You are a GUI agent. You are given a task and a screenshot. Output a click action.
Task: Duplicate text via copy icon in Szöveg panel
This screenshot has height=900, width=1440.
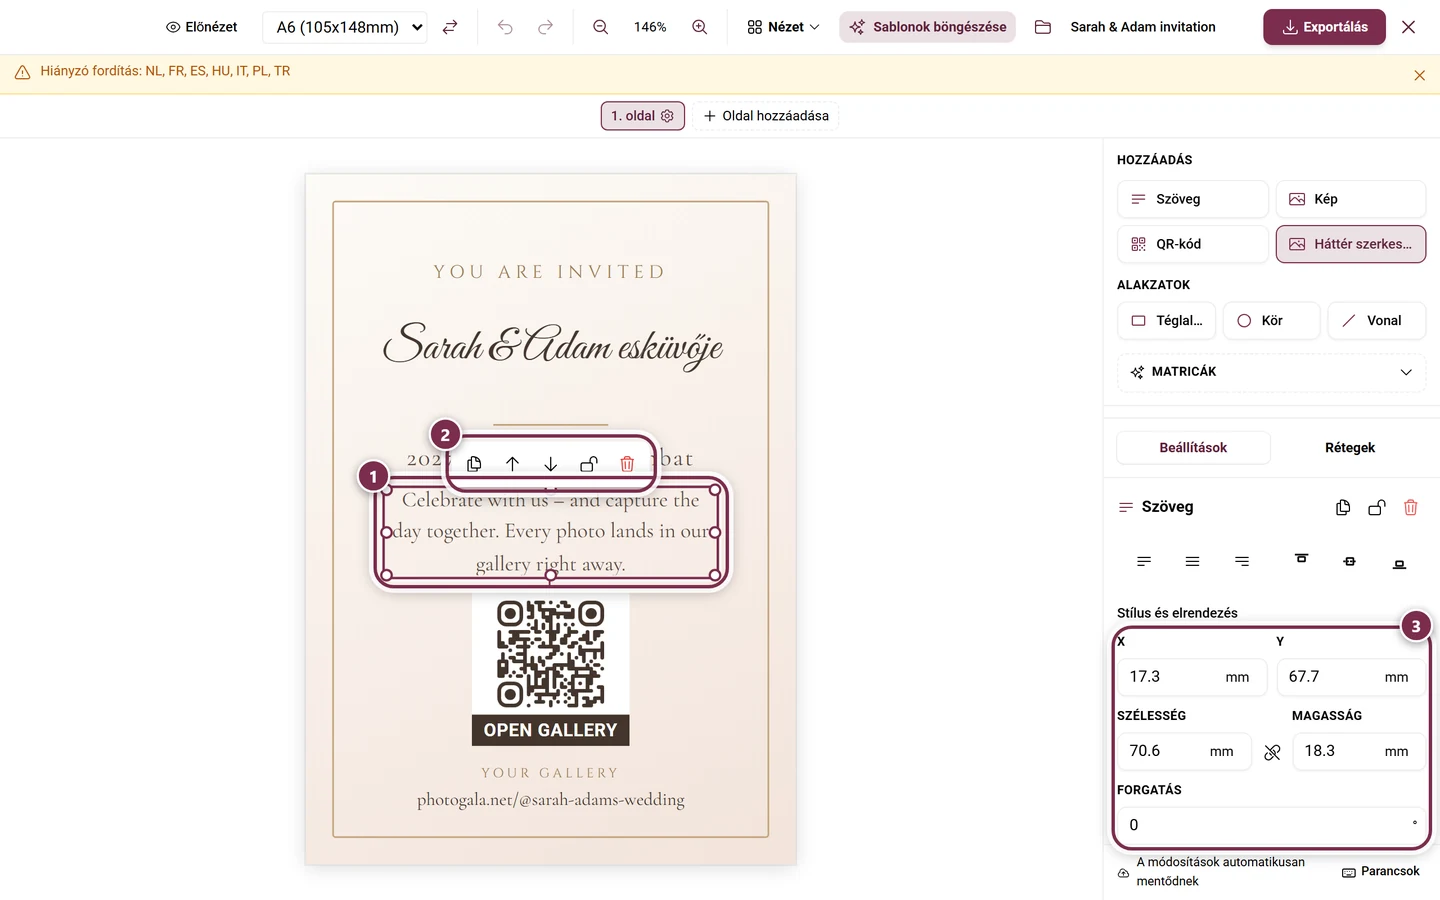click(1343, 507)
